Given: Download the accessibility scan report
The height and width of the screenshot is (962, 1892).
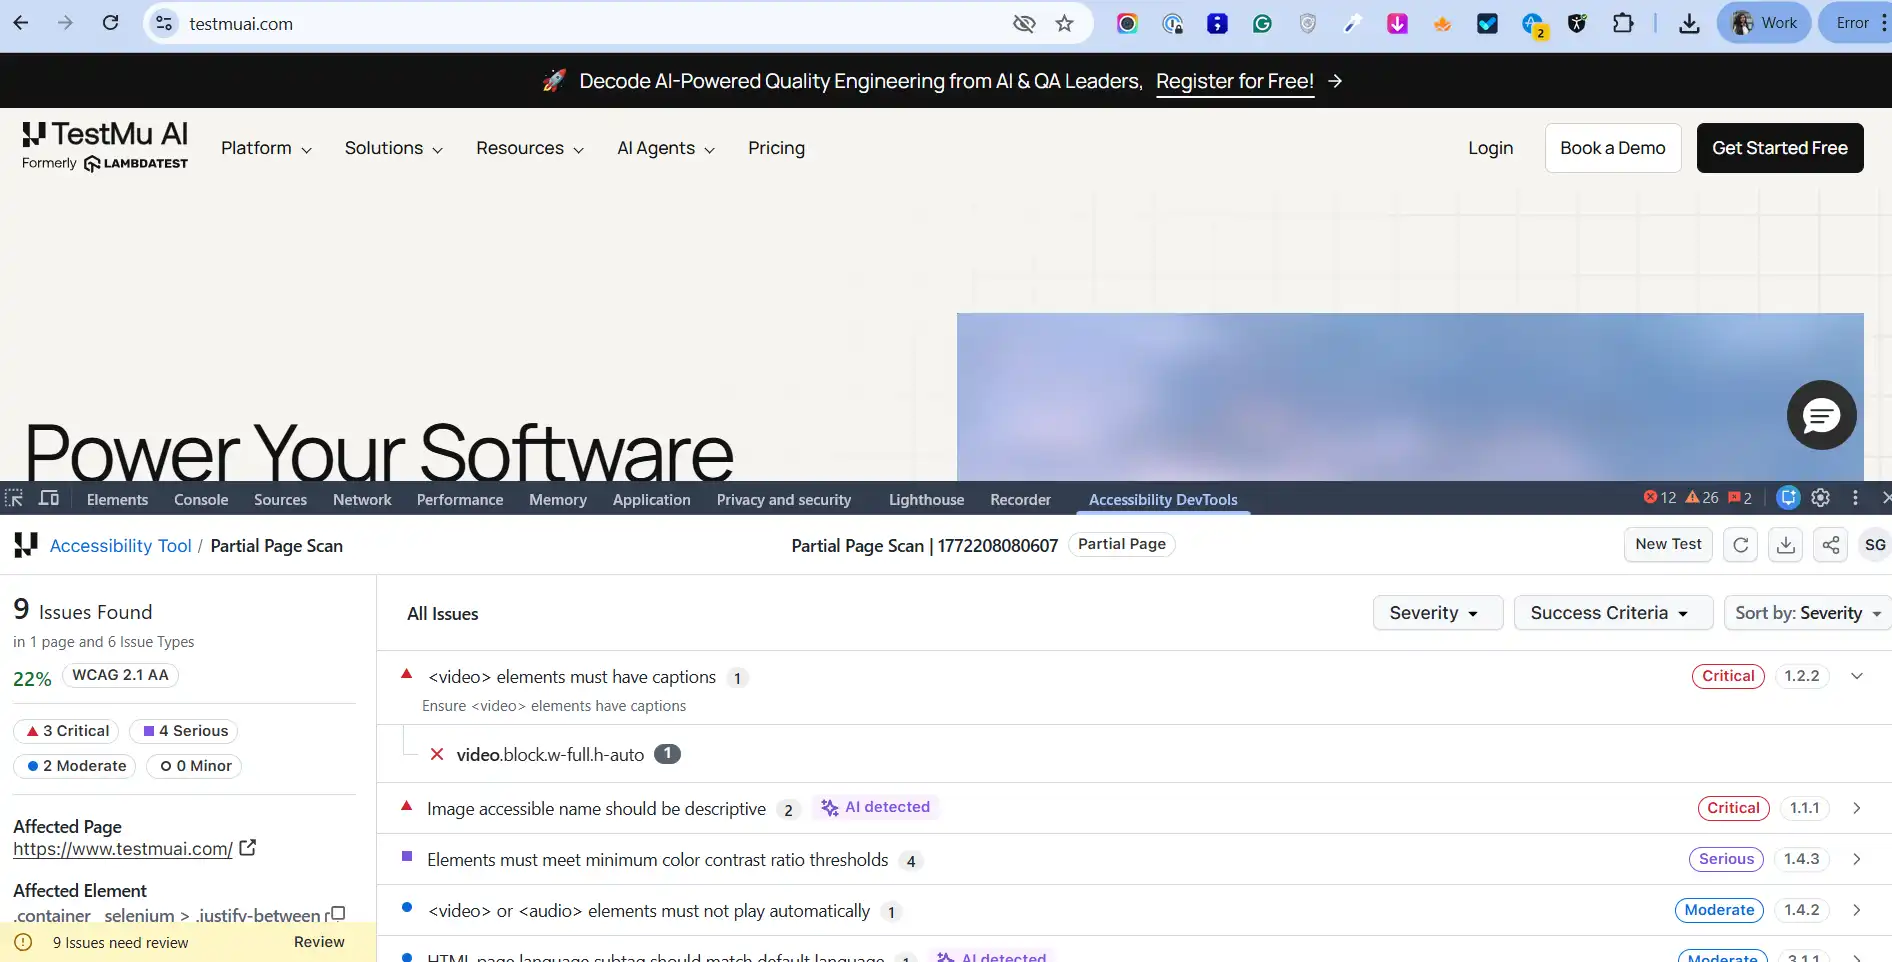Looking at the screenshot, I should coord(1785,545).
